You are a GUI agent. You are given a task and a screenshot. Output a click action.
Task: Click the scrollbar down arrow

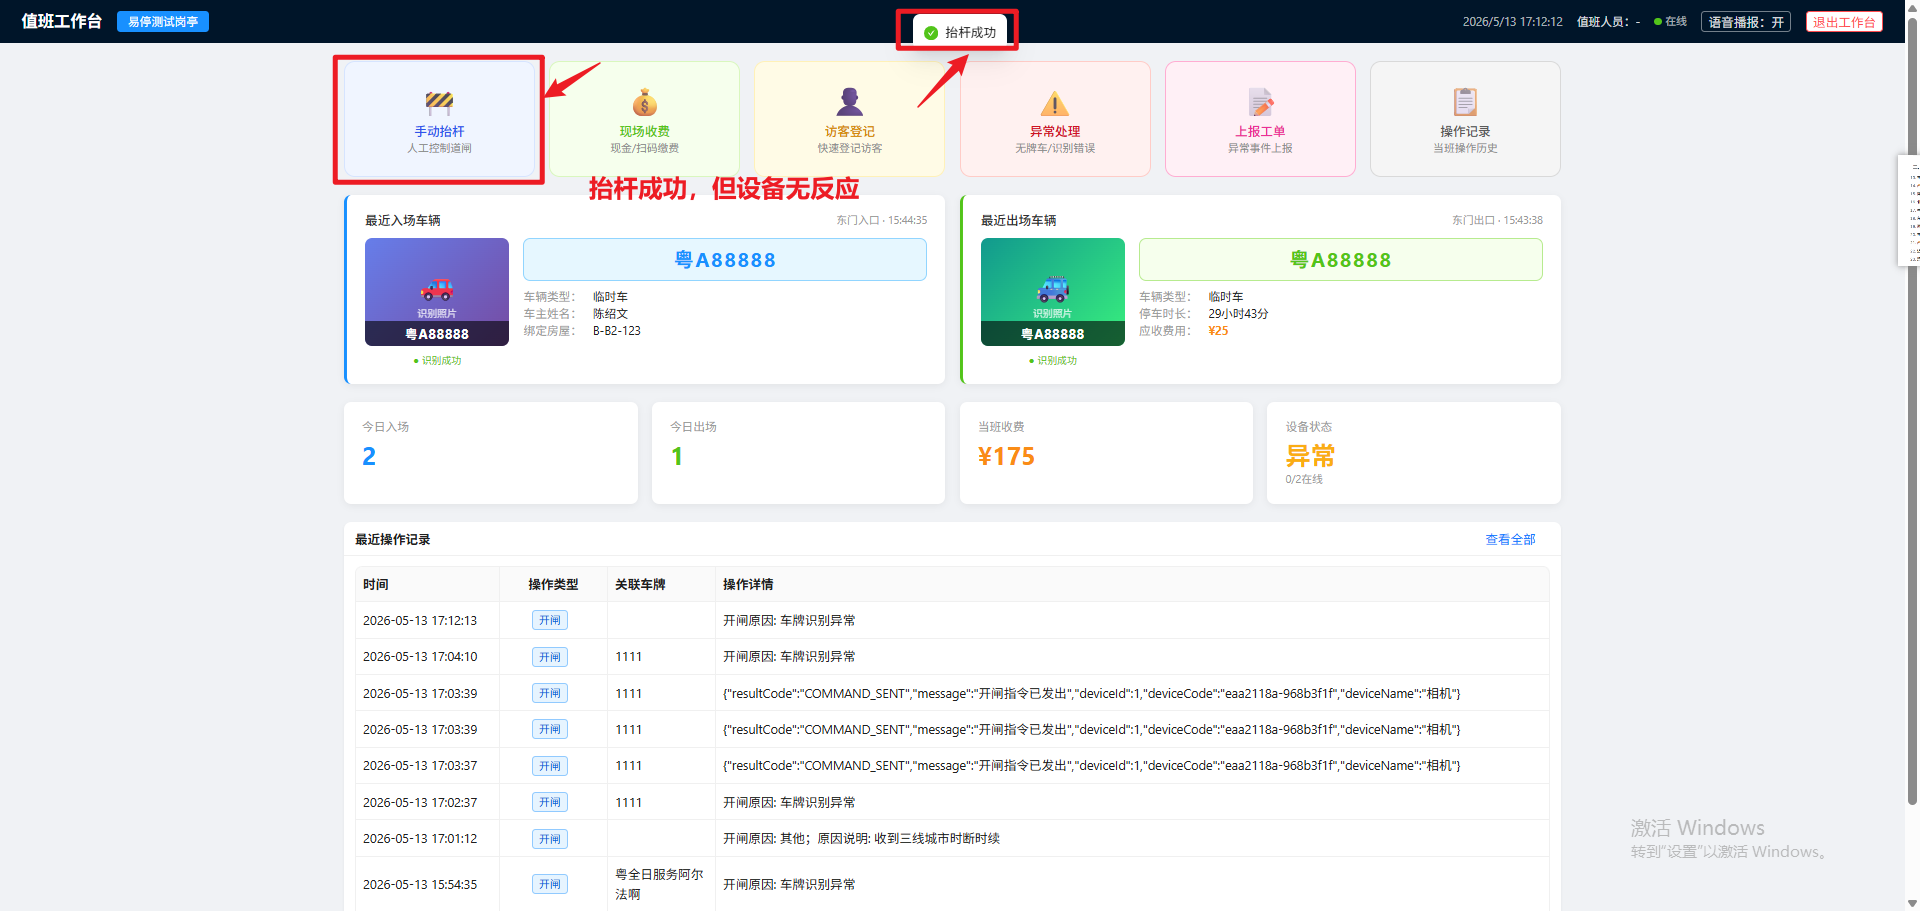pos(1912,903)
